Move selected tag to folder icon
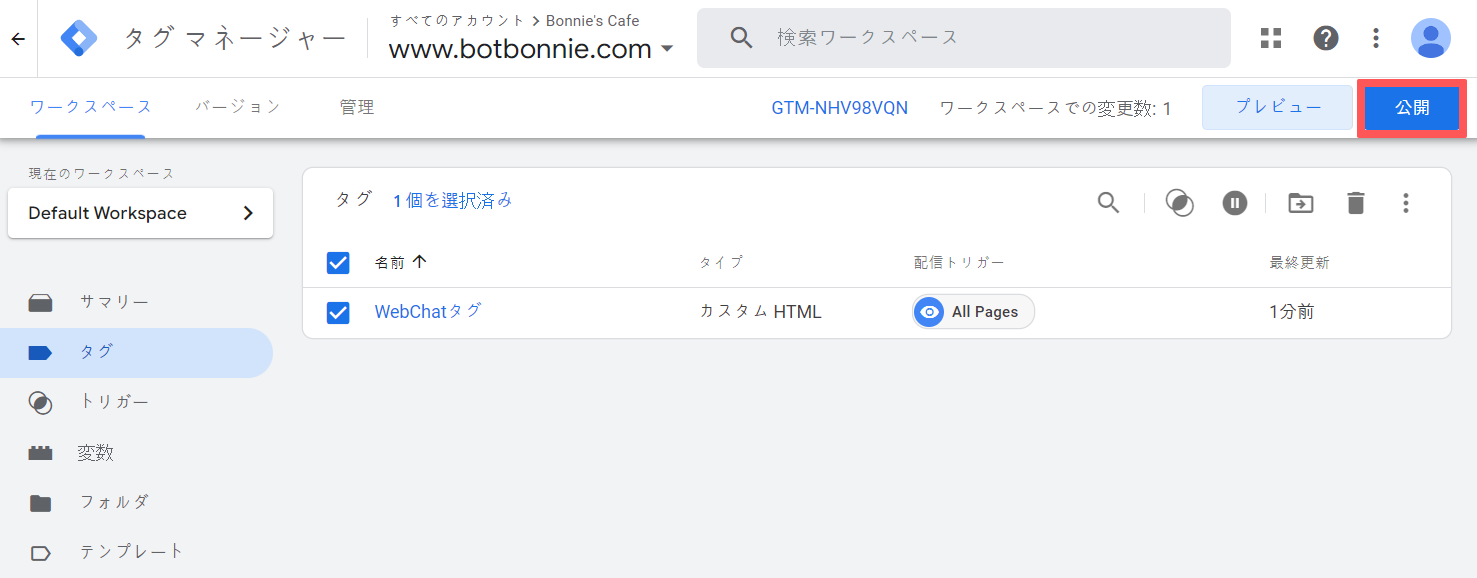The image size is (1477, 578). (x=1300, y=203)
